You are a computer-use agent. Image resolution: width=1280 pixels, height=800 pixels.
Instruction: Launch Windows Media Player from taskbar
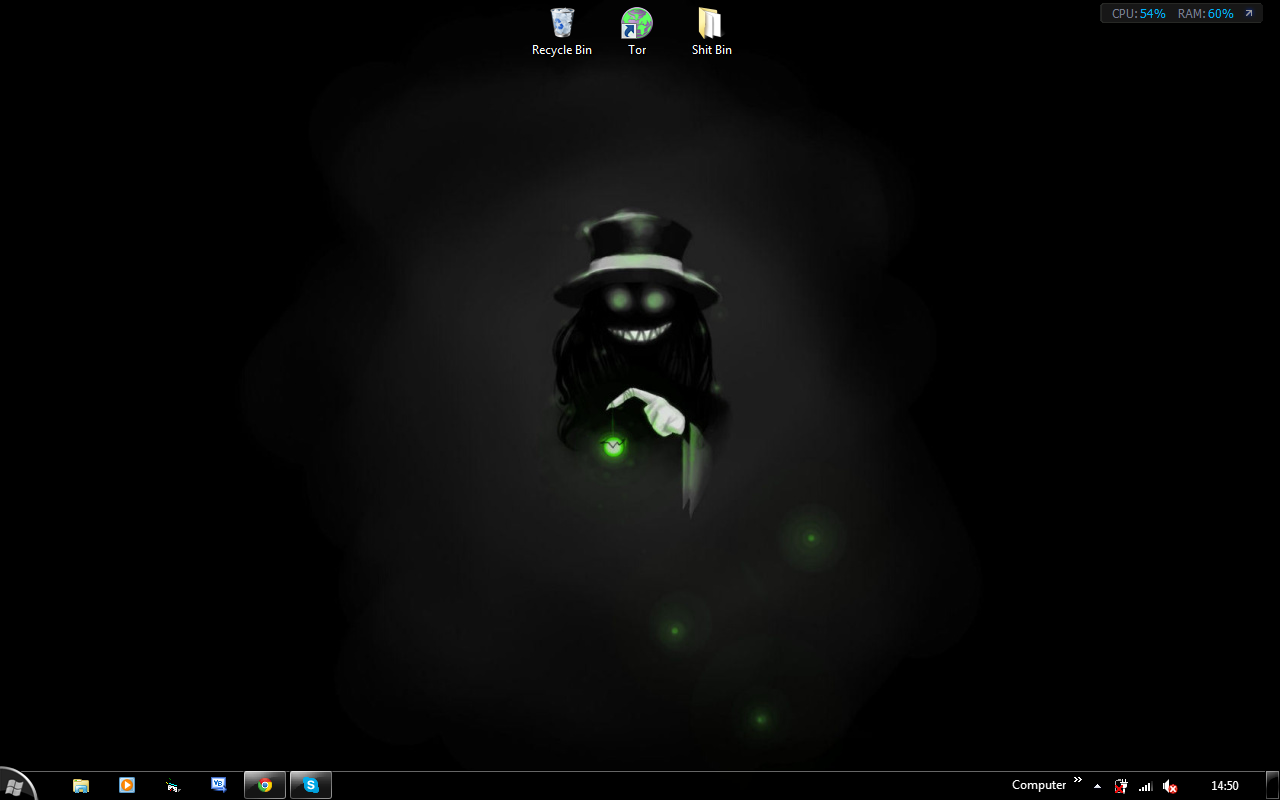click(127, 786)
